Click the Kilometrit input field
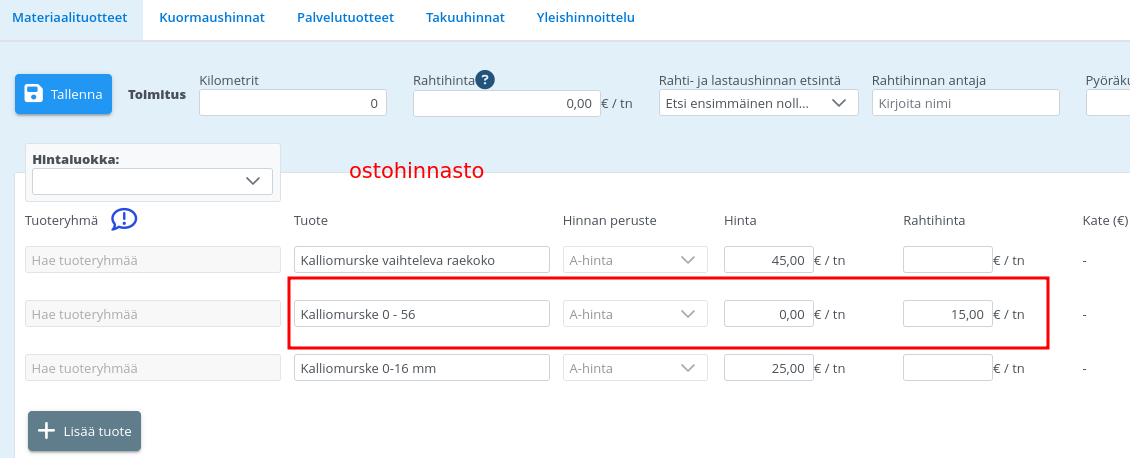This screenshot has height=458, width=1130. 293,103
